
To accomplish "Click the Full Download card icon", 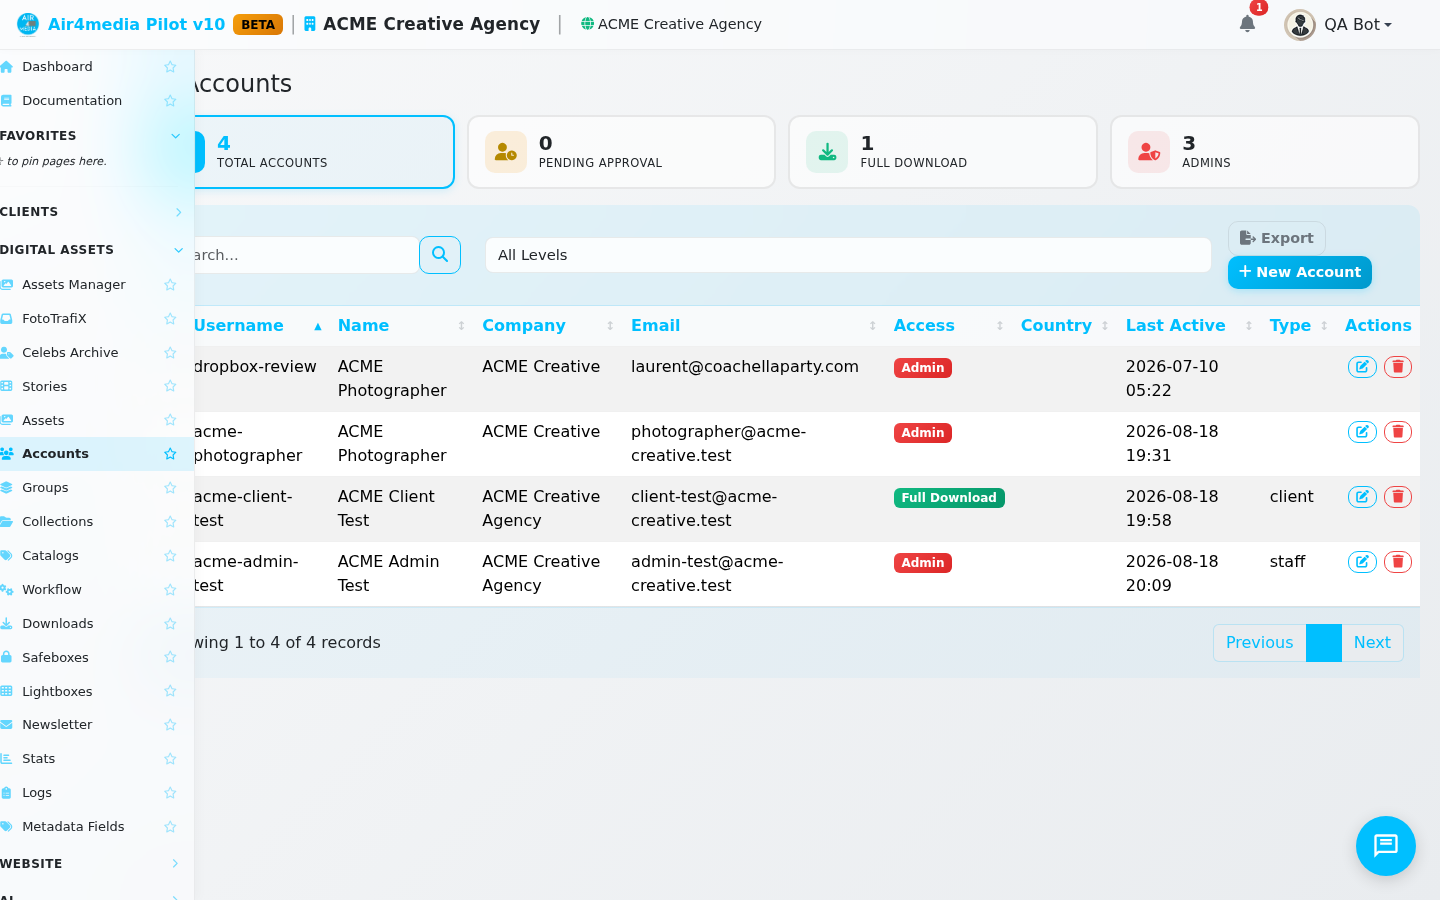I will pyautogui.click(x=827, y=152).
